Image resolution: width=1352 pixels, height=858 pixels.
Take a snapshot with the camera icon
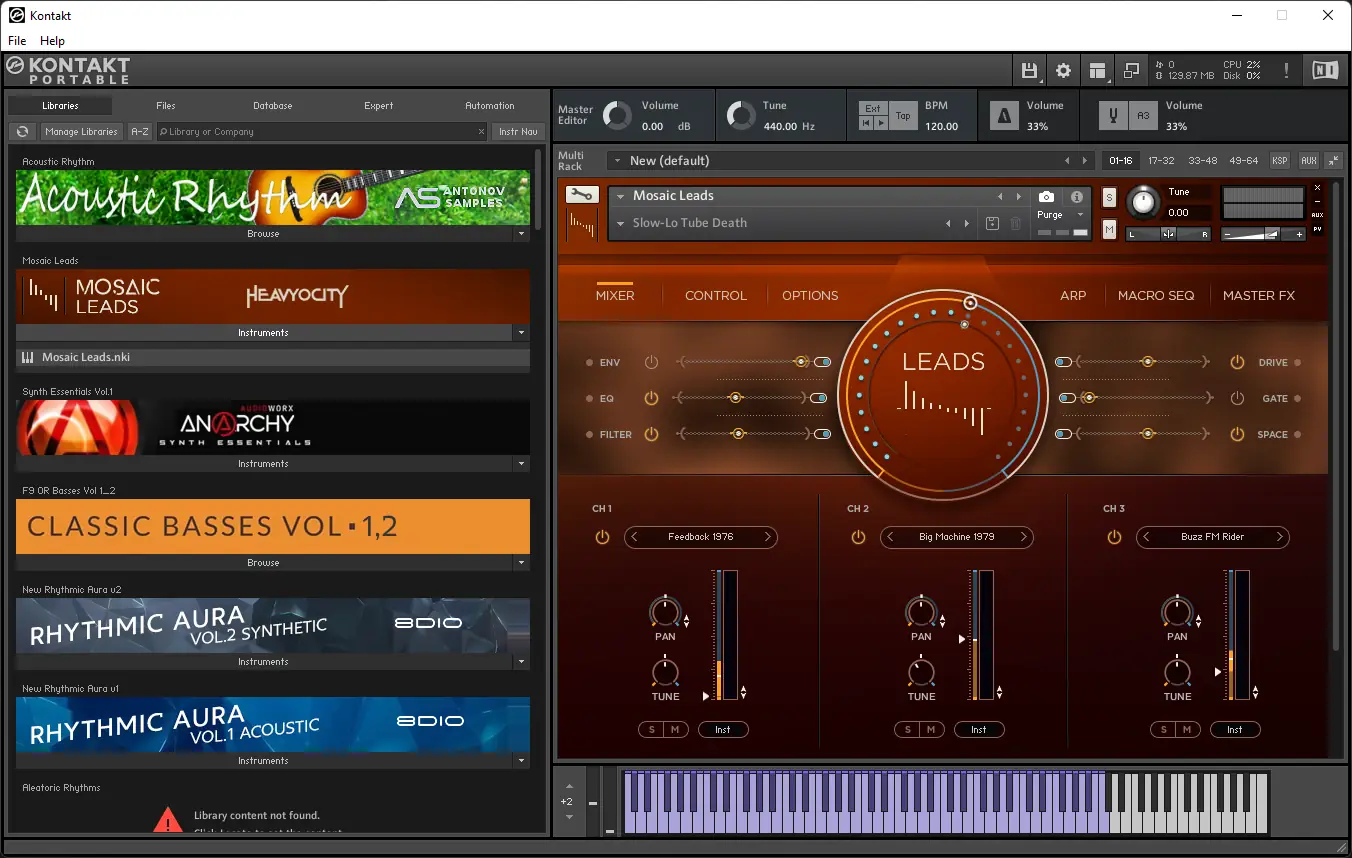tap(1046, 196)
